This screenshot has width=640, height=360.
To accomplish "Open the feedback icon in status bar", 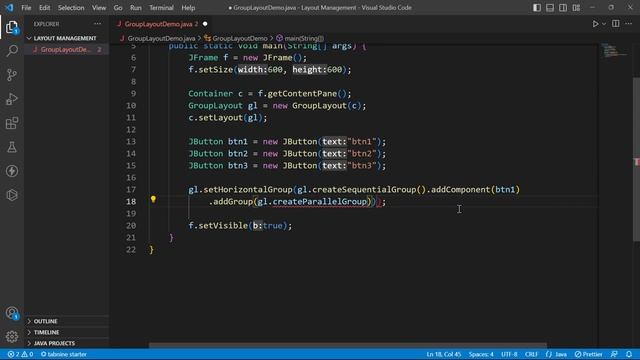I will click(x=614, y=354).
